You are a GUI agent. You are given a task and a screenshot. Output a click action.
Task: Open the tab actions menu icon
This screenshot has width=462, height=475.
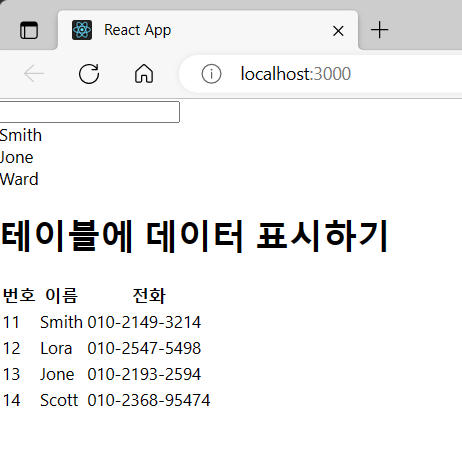[29, 30]
